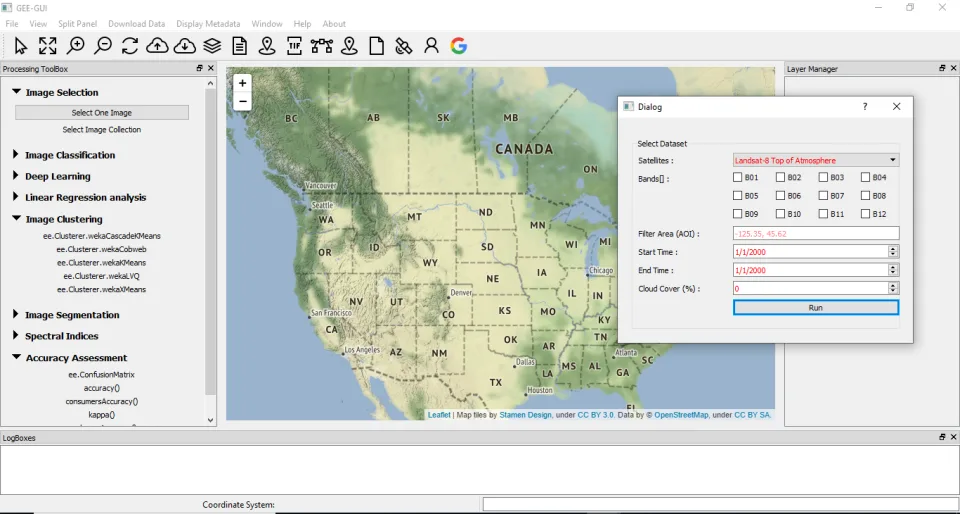
Task: Click the Cloud Cover spinner field
Action: [x=816, y=288]
